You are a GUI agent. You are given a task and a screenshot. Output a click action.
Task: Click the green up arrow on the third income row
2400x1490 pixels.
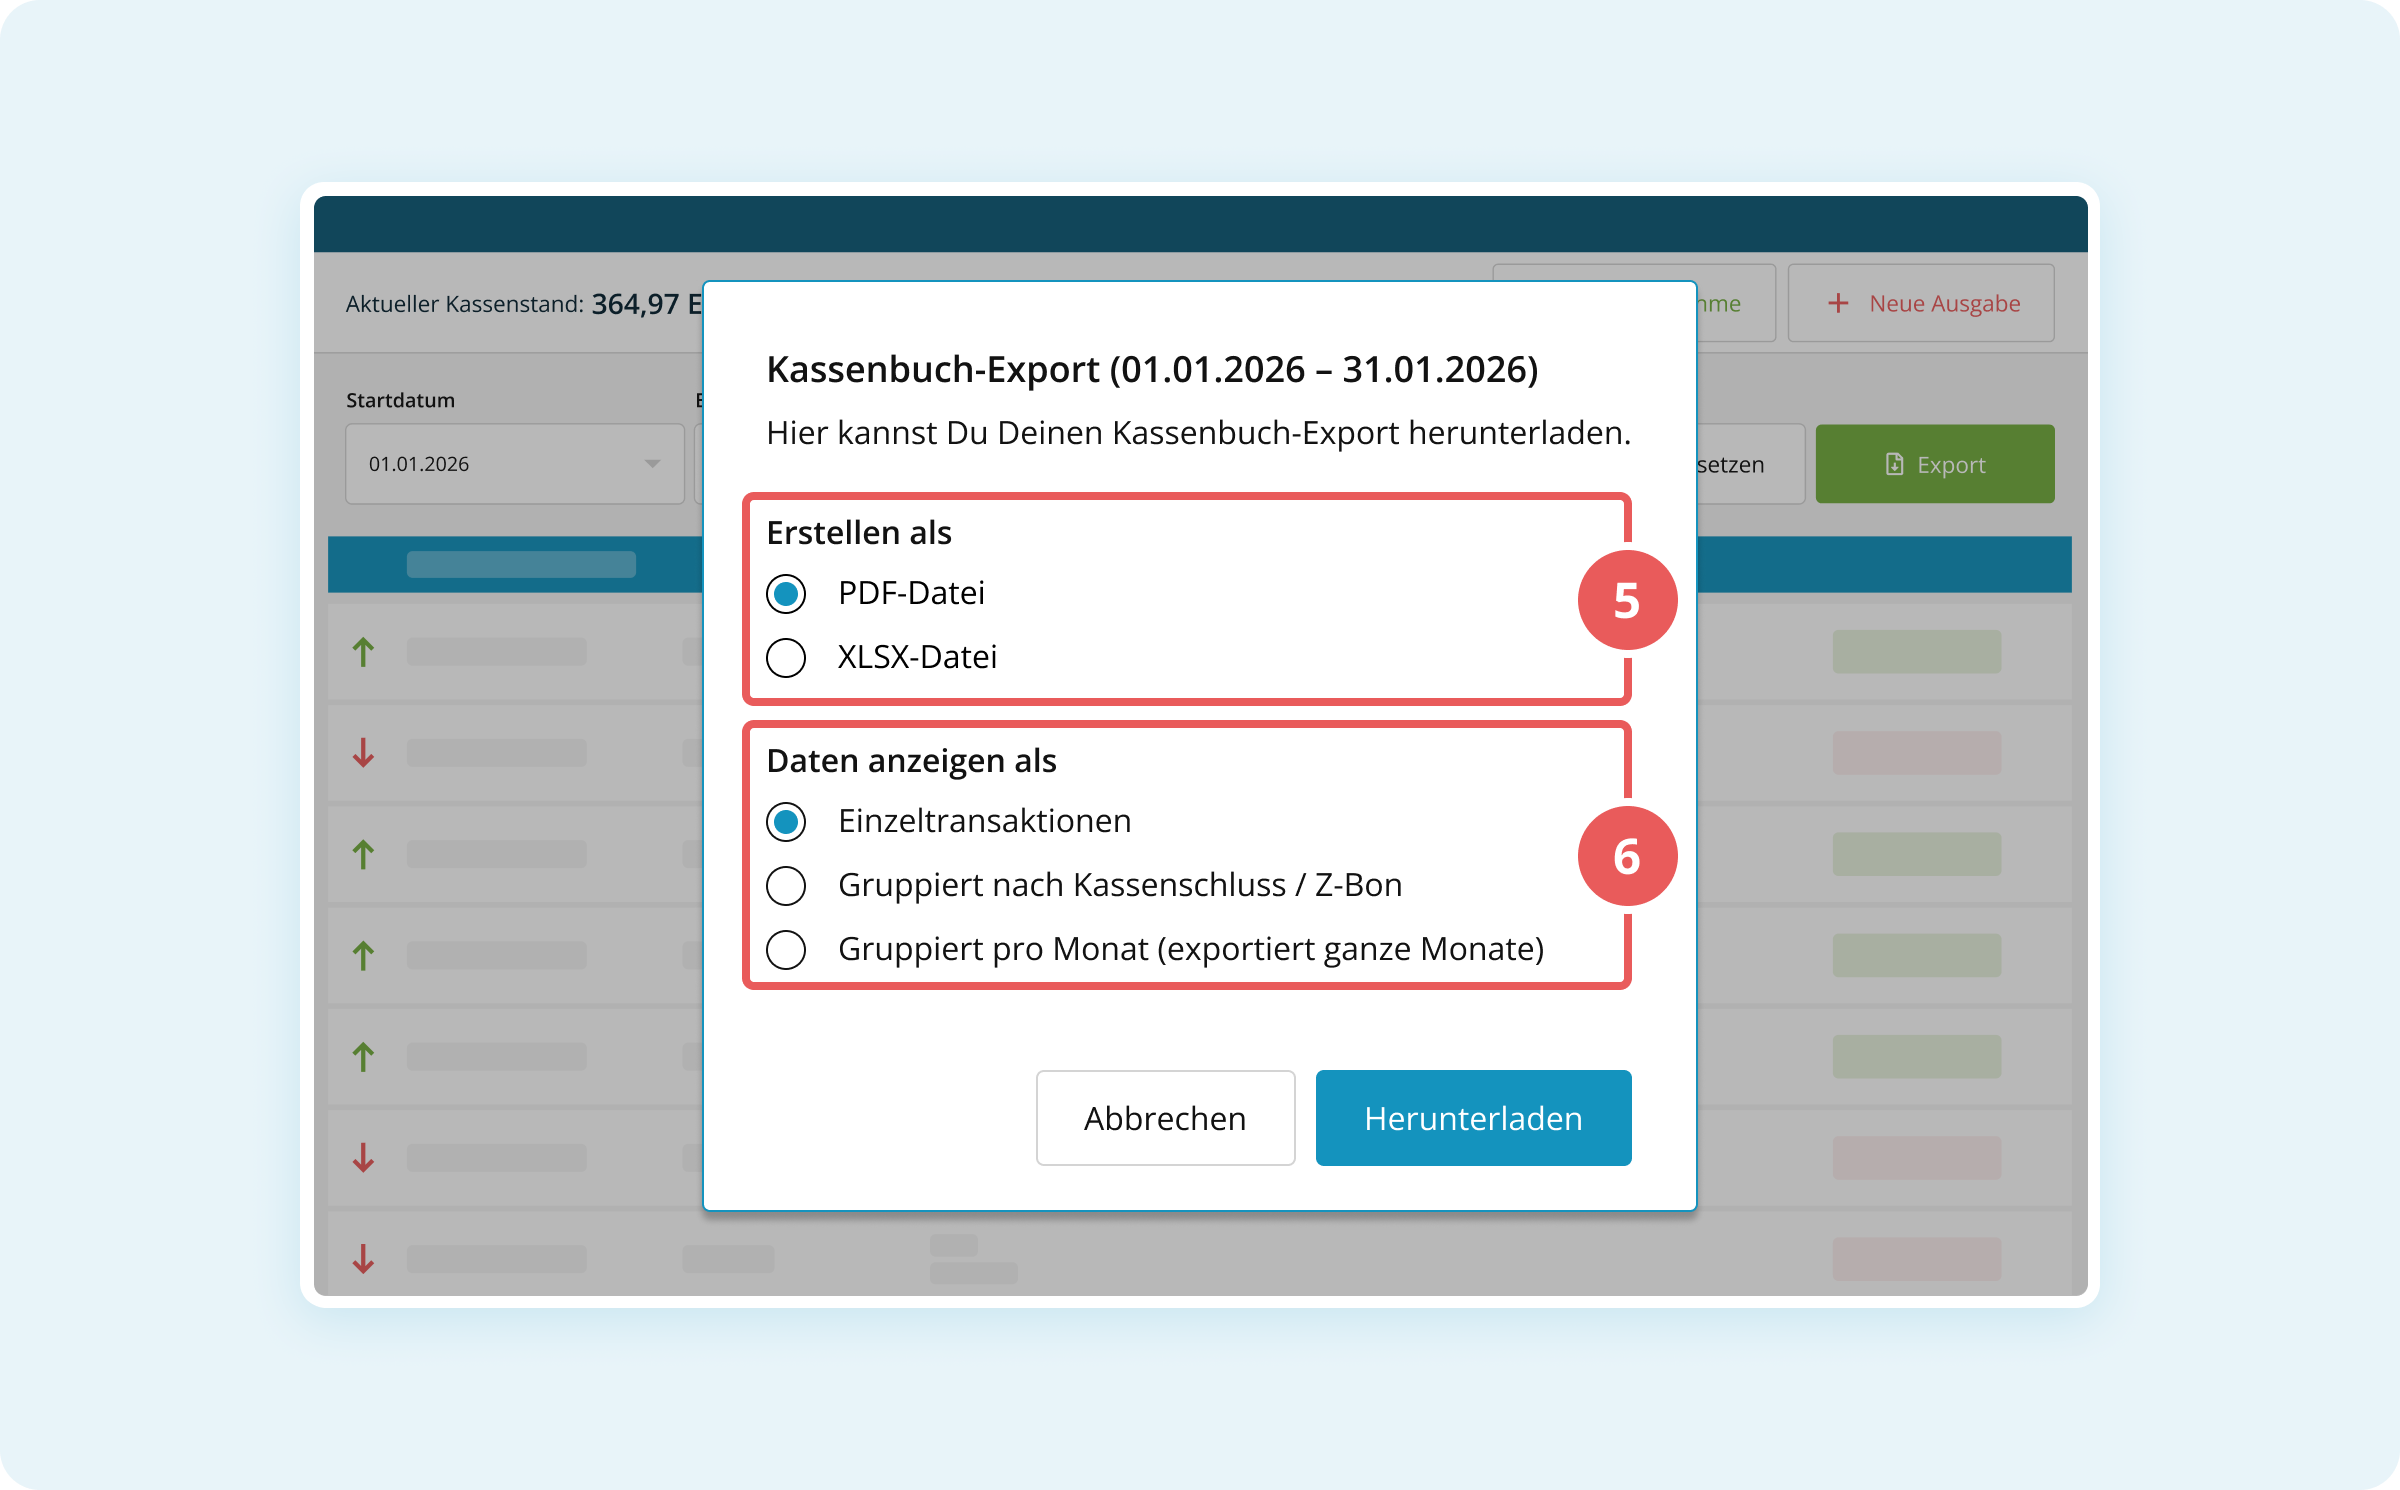(363, 955)
